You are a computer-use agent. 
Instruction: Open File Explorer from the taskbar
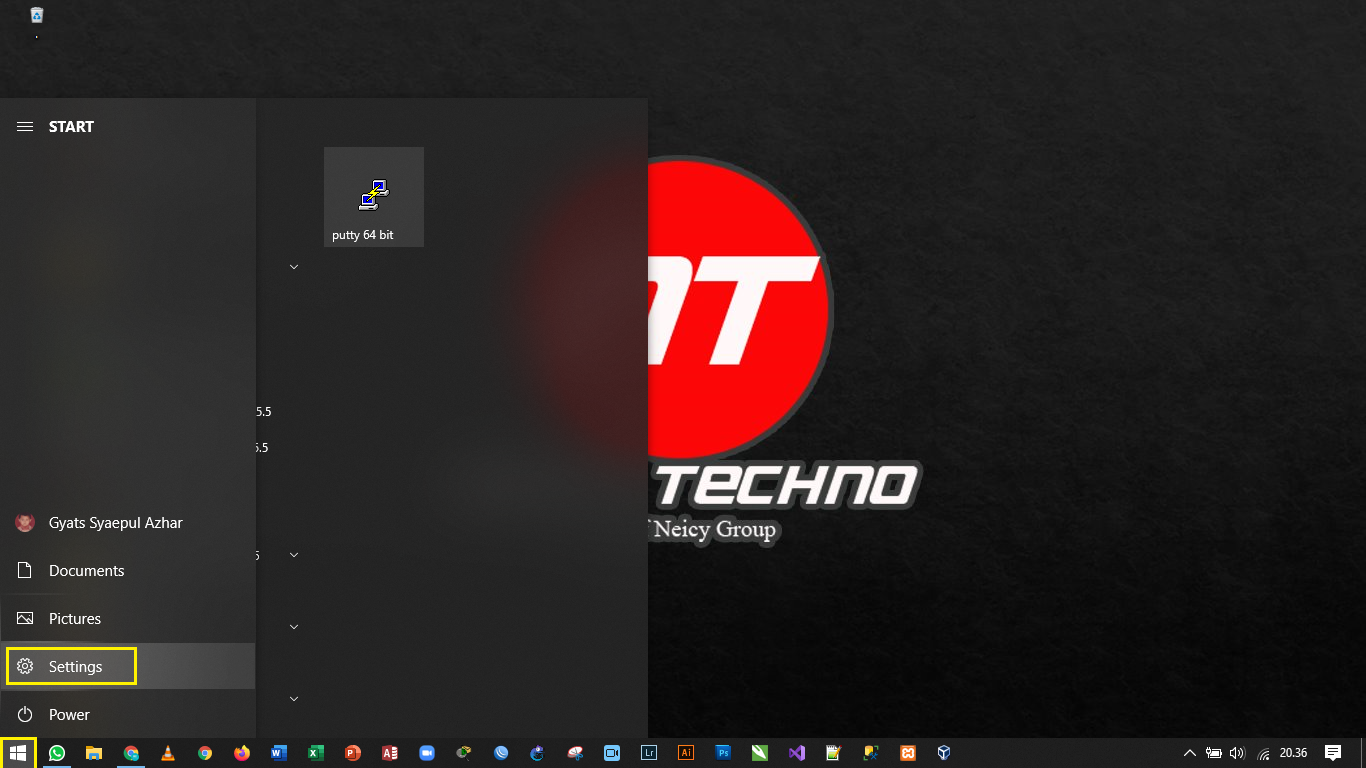point(94,753)
